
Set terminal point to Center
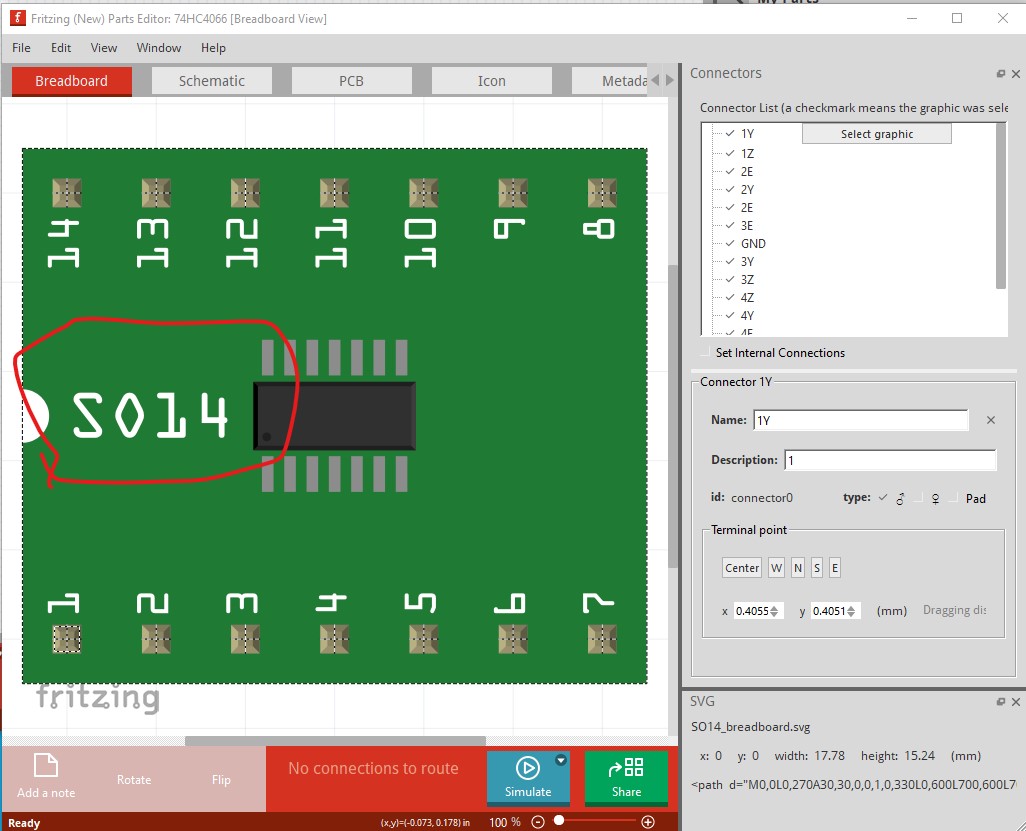coord(742,568)
